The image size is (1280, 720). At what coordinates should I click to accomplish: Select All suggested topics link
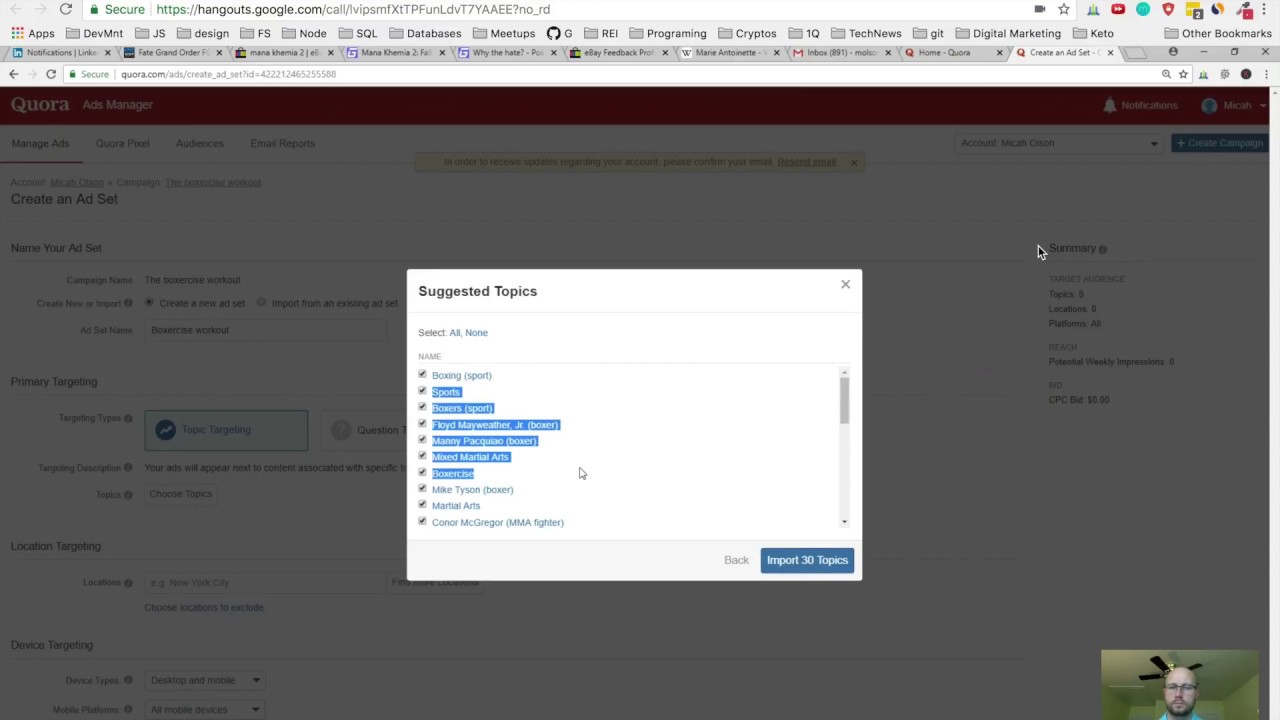pos(455,333)
